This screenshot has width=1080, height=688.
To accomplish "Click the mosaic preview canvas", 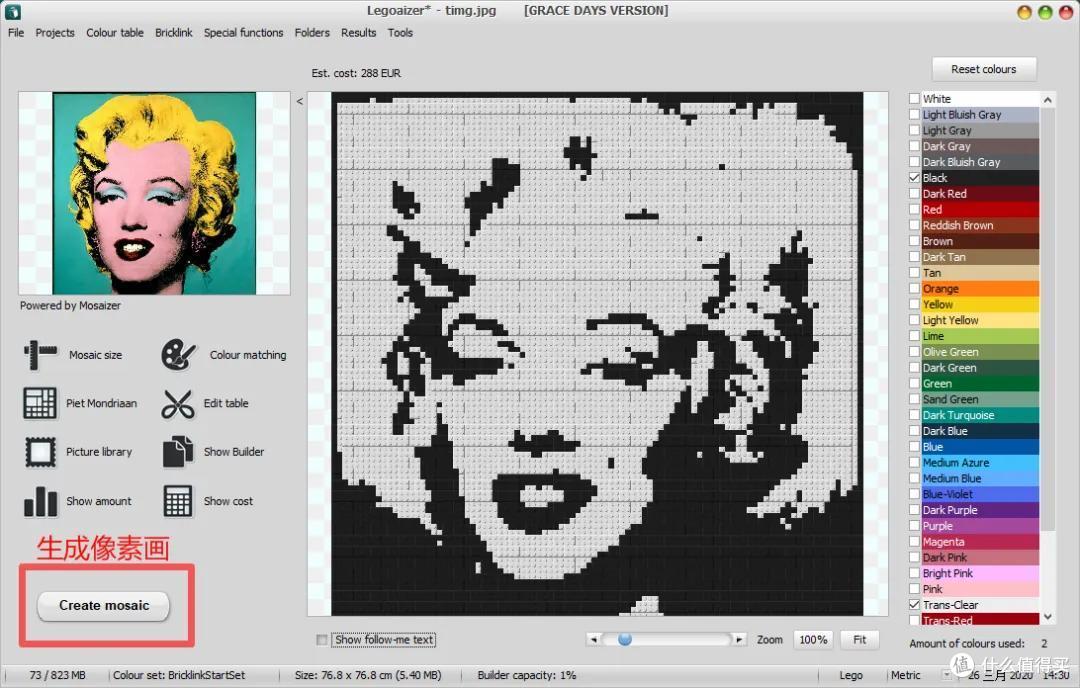I will pyautogui.click(x=597, y=353).
